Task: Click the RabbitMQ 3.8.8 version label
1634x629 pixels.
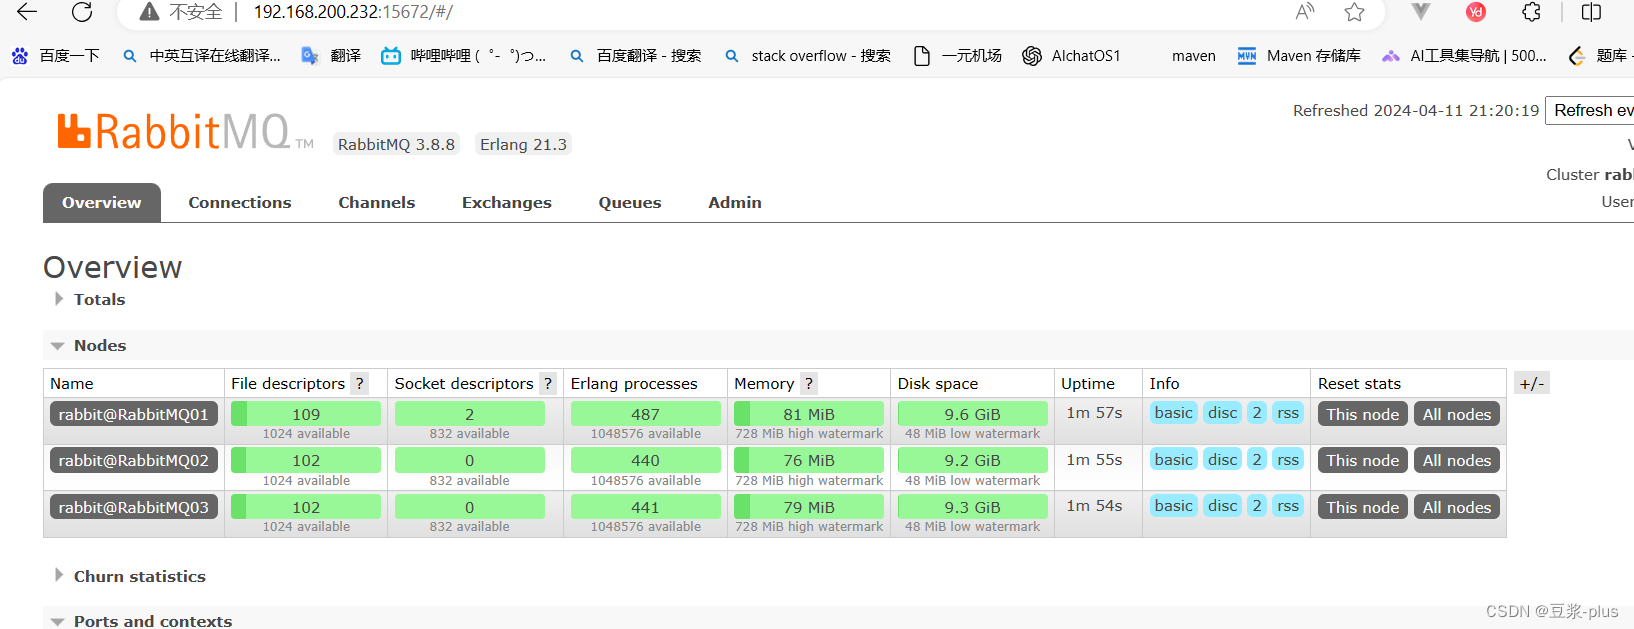Action: (396, 144)
